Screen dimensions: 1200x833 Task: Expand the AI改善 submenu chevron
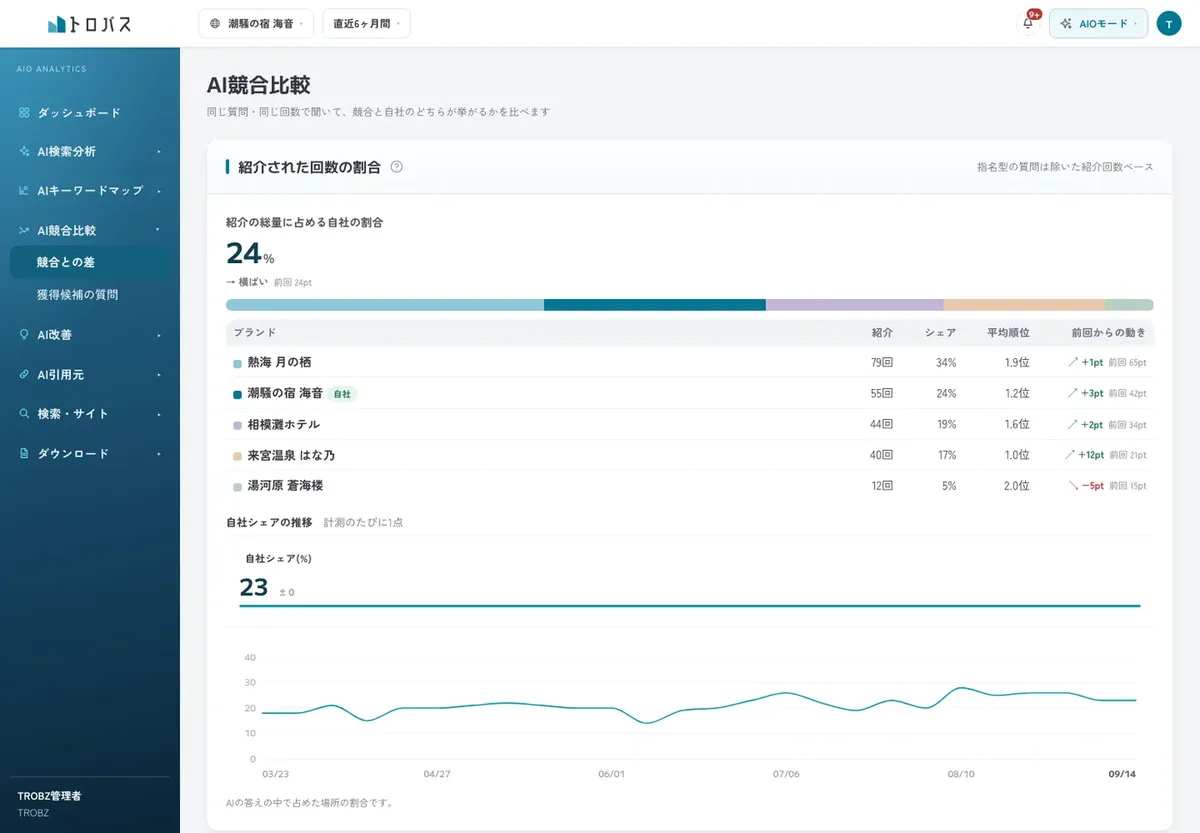coord(159,335)
